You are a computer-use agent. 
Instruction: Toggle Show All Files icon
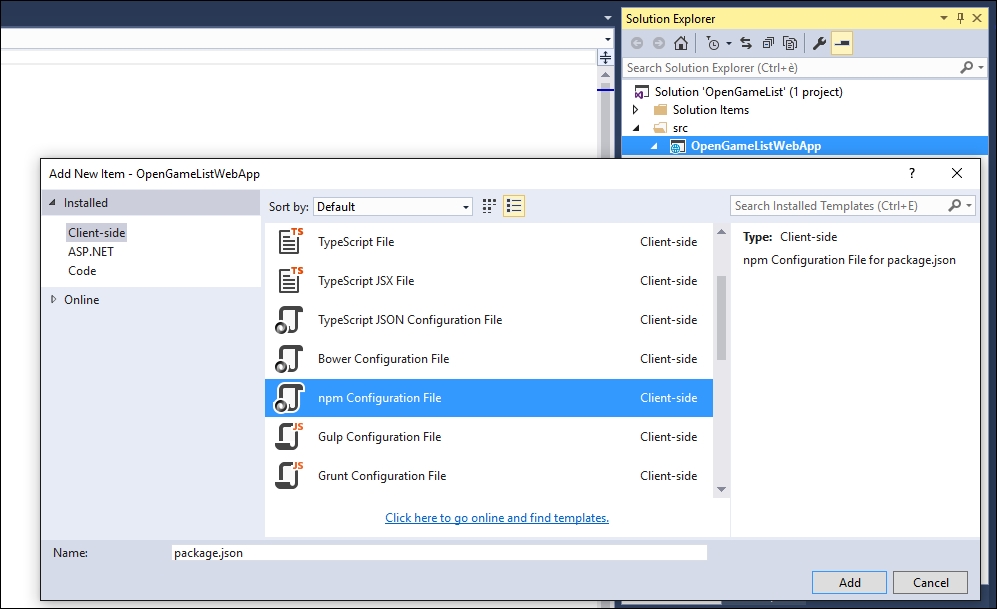(x=790, y=43)
